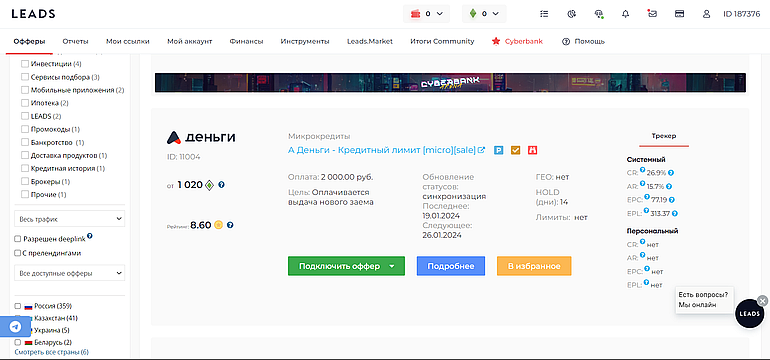Click the Telegram floating button
The width and height of the screenshot is (770, 360).
tap(15, 327)
